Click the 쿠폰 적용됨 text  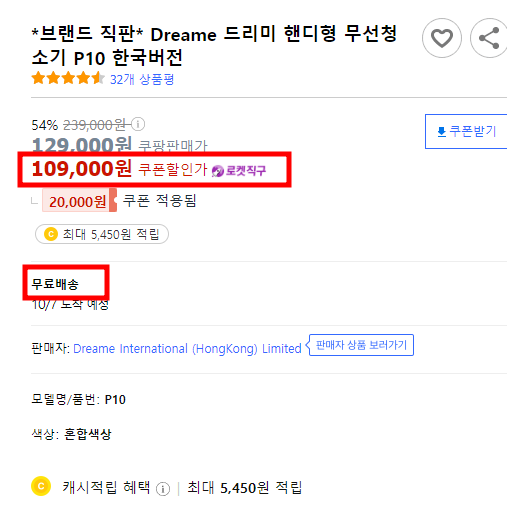(x=160, y=201)
